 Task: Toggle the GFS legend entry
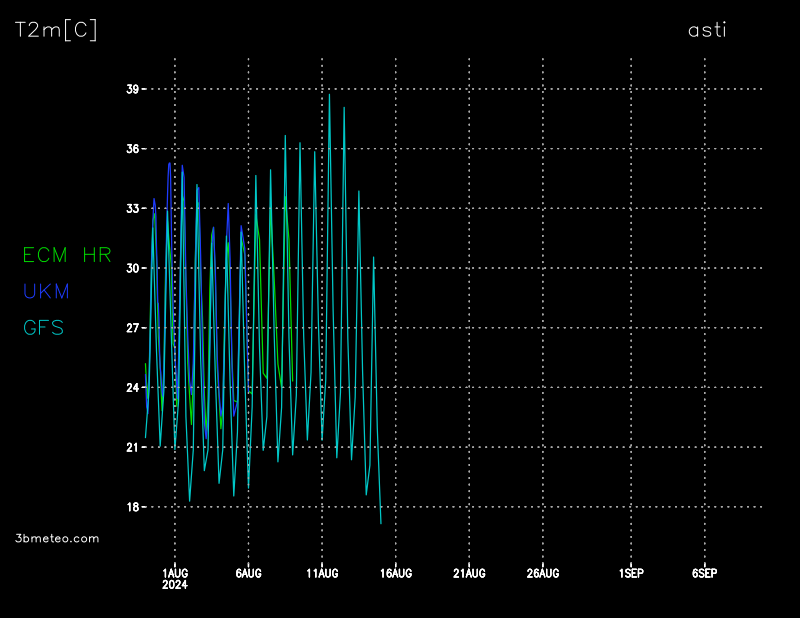click(44, 327)
